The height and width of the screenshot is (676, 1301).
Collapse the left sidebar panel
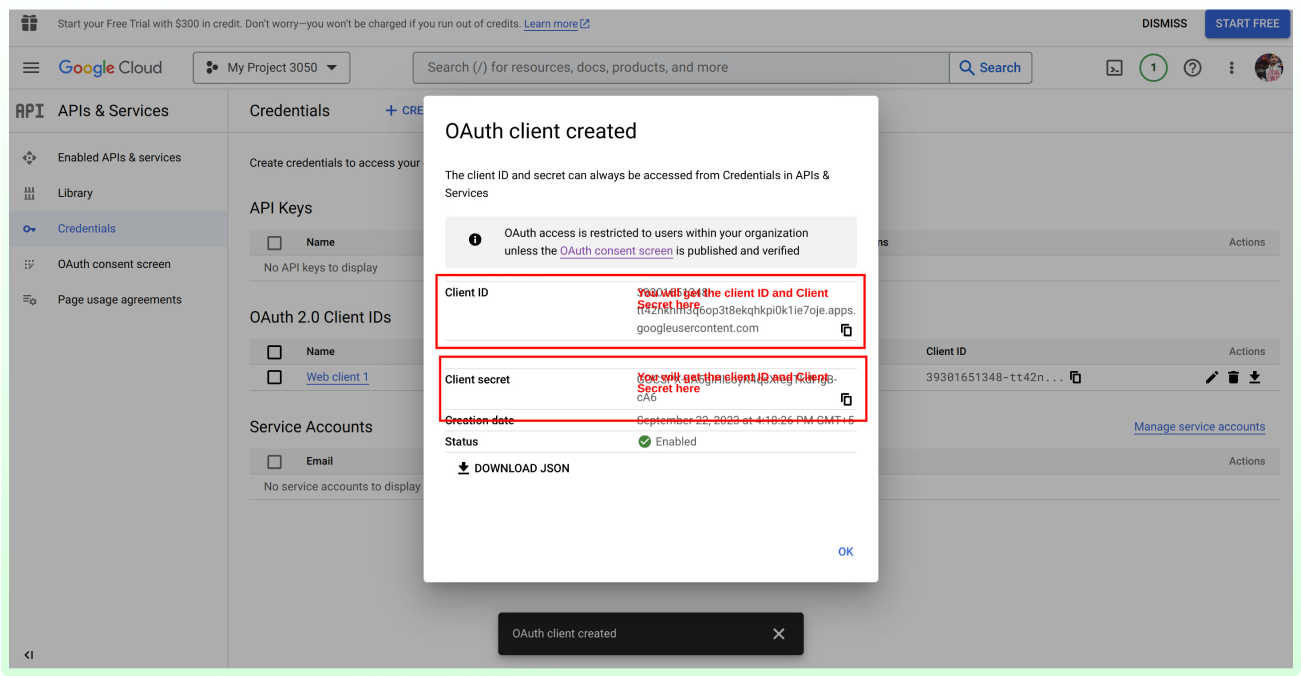coord(29,655)
